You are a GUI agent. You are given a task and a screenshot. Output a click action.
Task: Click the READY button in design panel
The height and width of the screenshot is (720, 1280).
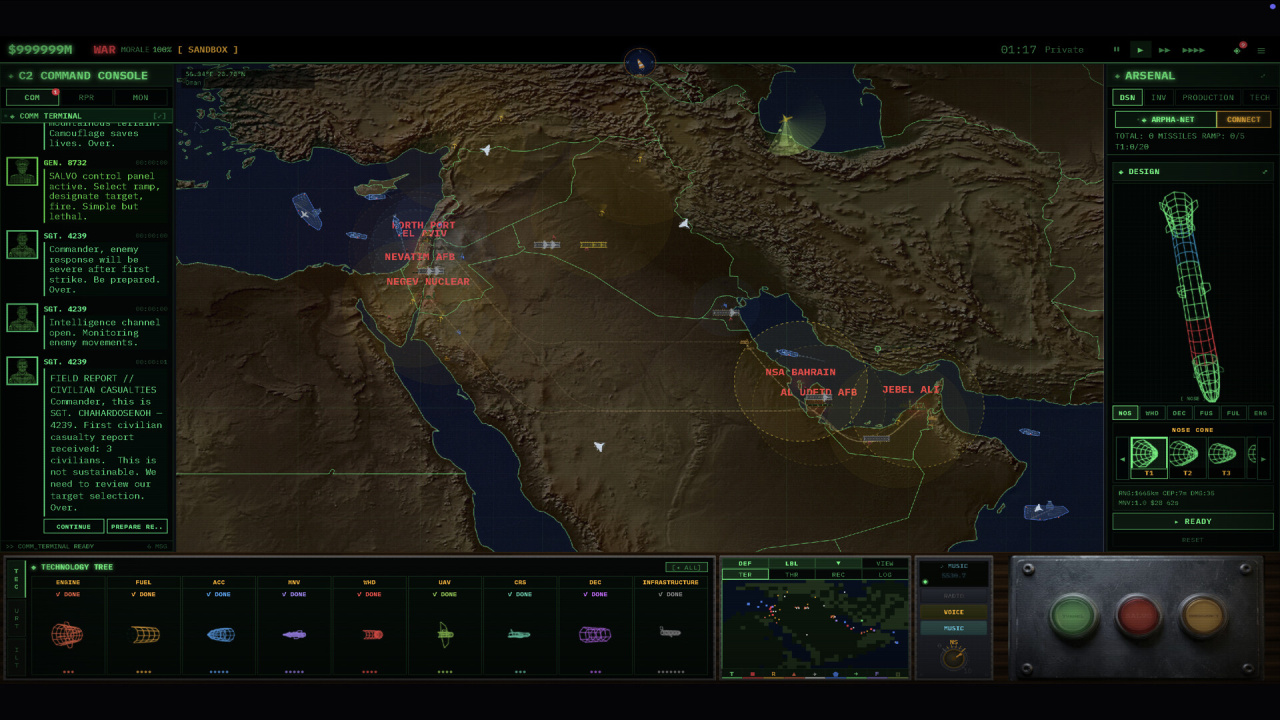pyautogui.click(x=1193, y=521)
